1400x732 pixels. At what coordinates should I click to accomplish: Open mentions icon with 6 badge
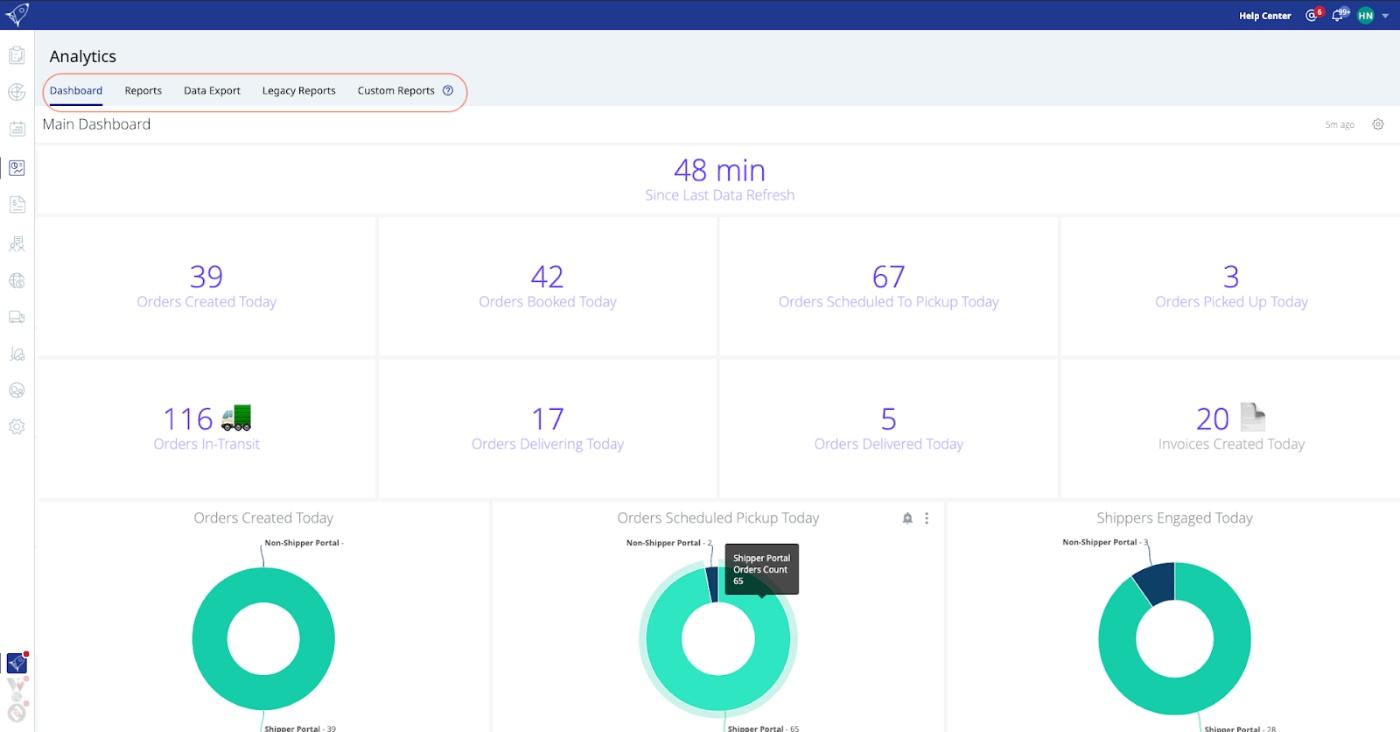(1312, 15)
